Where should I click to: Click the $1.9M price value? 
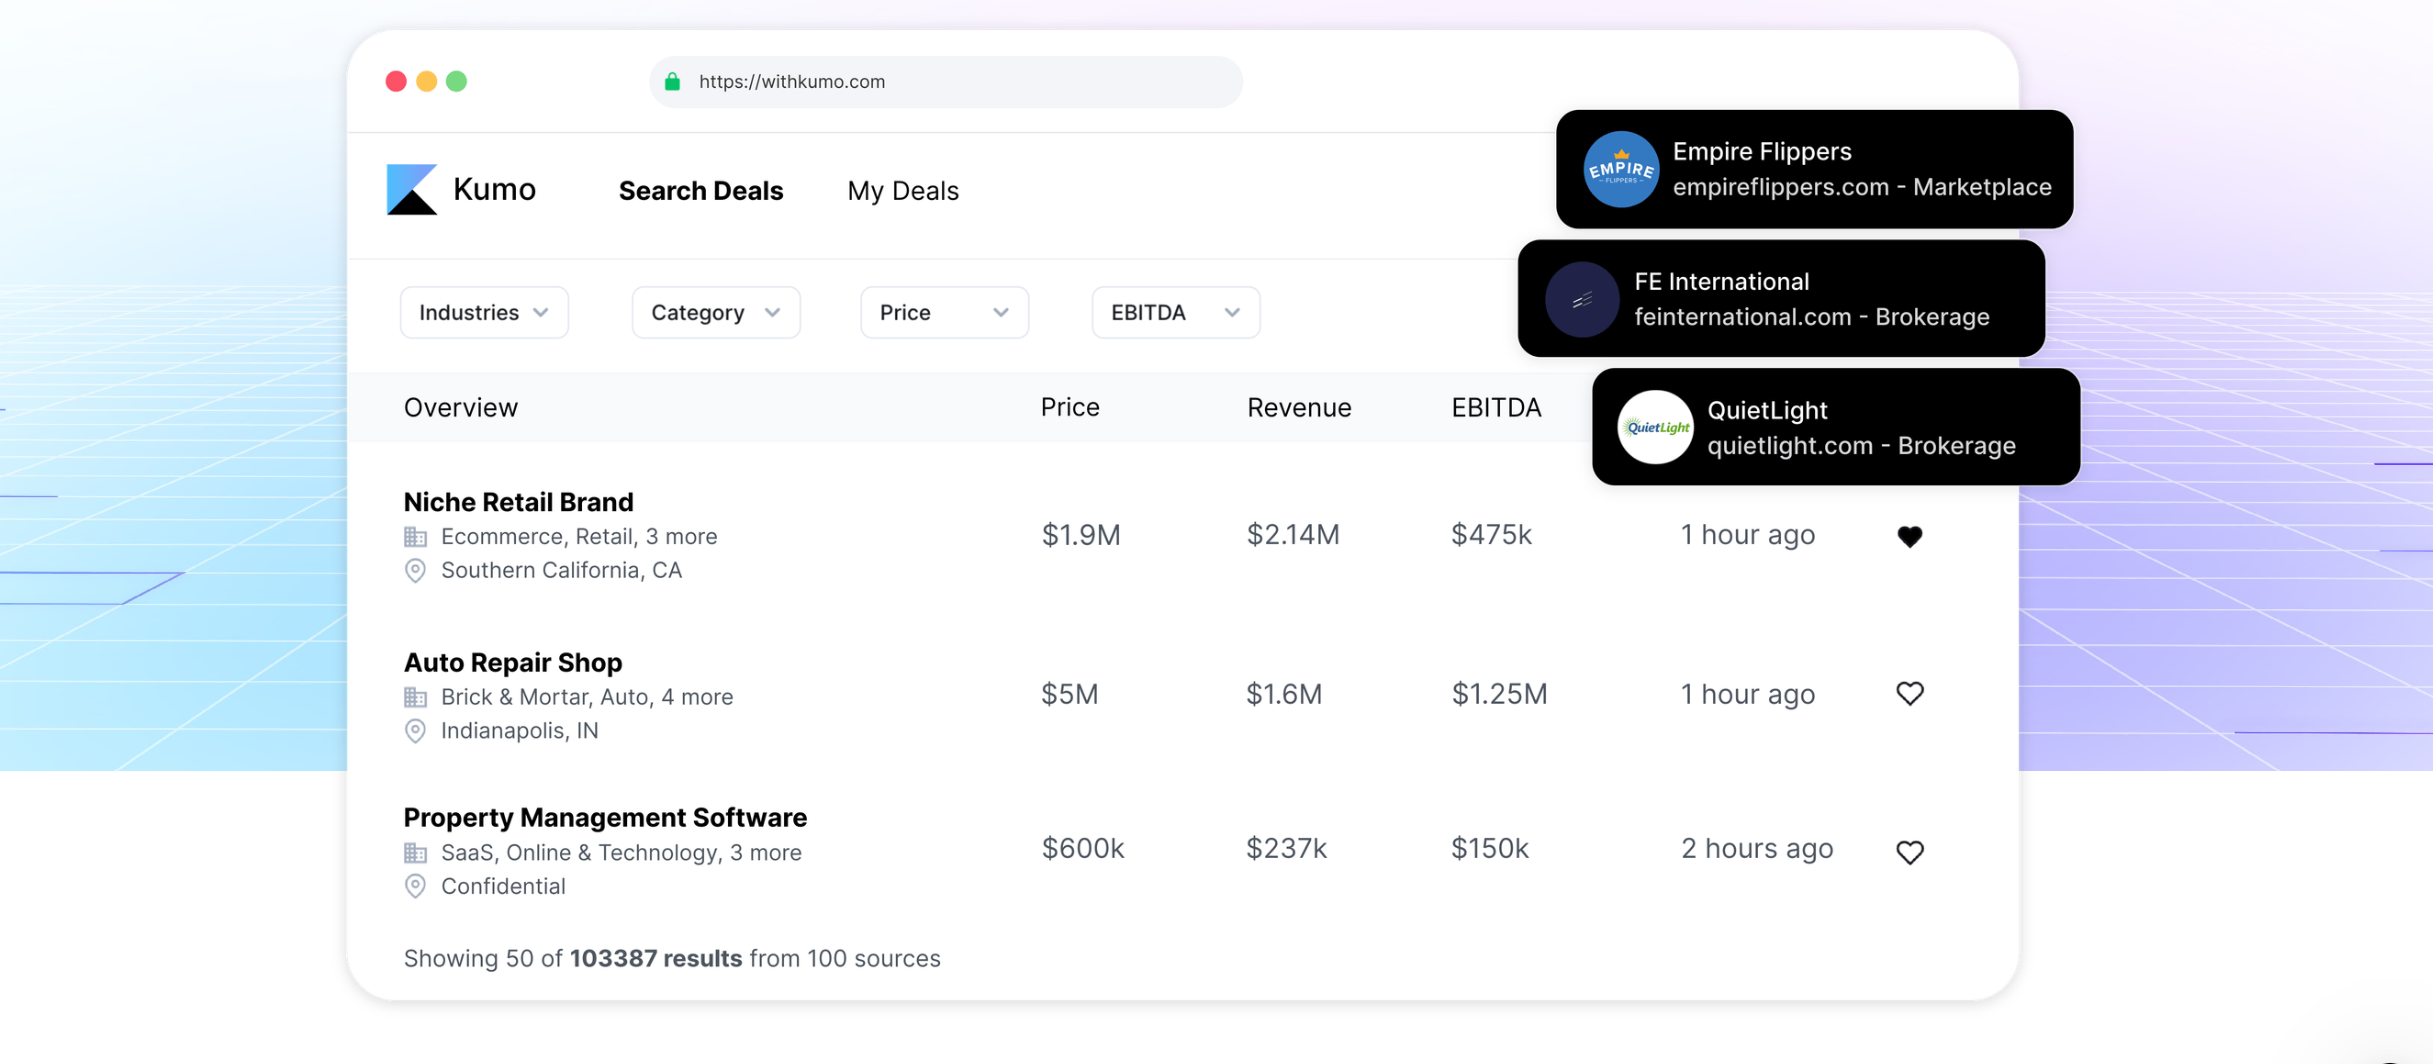coord(1081,535)
